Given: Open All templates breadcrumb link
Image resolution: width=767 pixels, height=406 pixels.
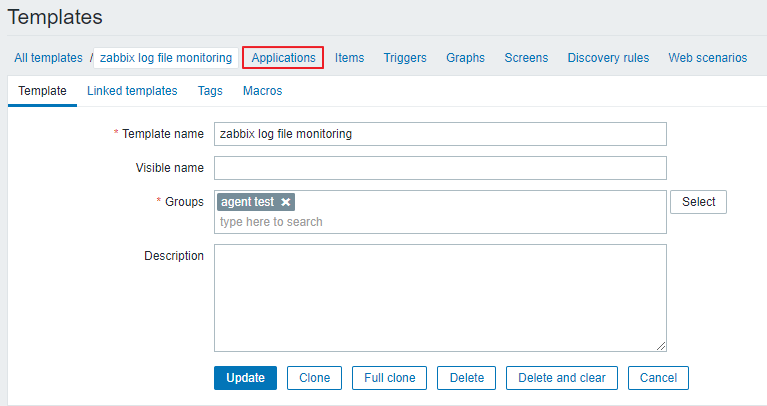Looking at the screenshot, I should tap(48, 58).
